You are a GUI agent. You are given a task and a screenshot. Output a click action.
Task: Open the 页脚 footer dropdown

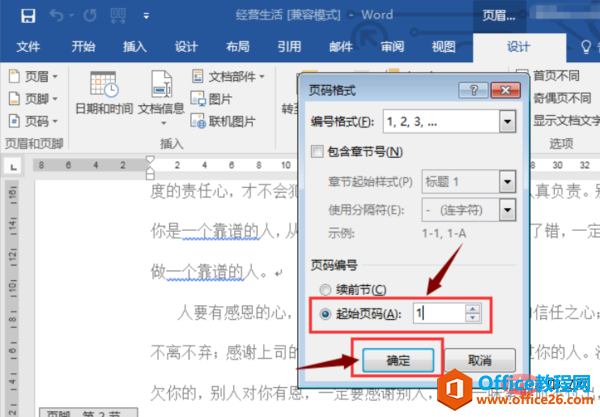click(x=33, y=99)
